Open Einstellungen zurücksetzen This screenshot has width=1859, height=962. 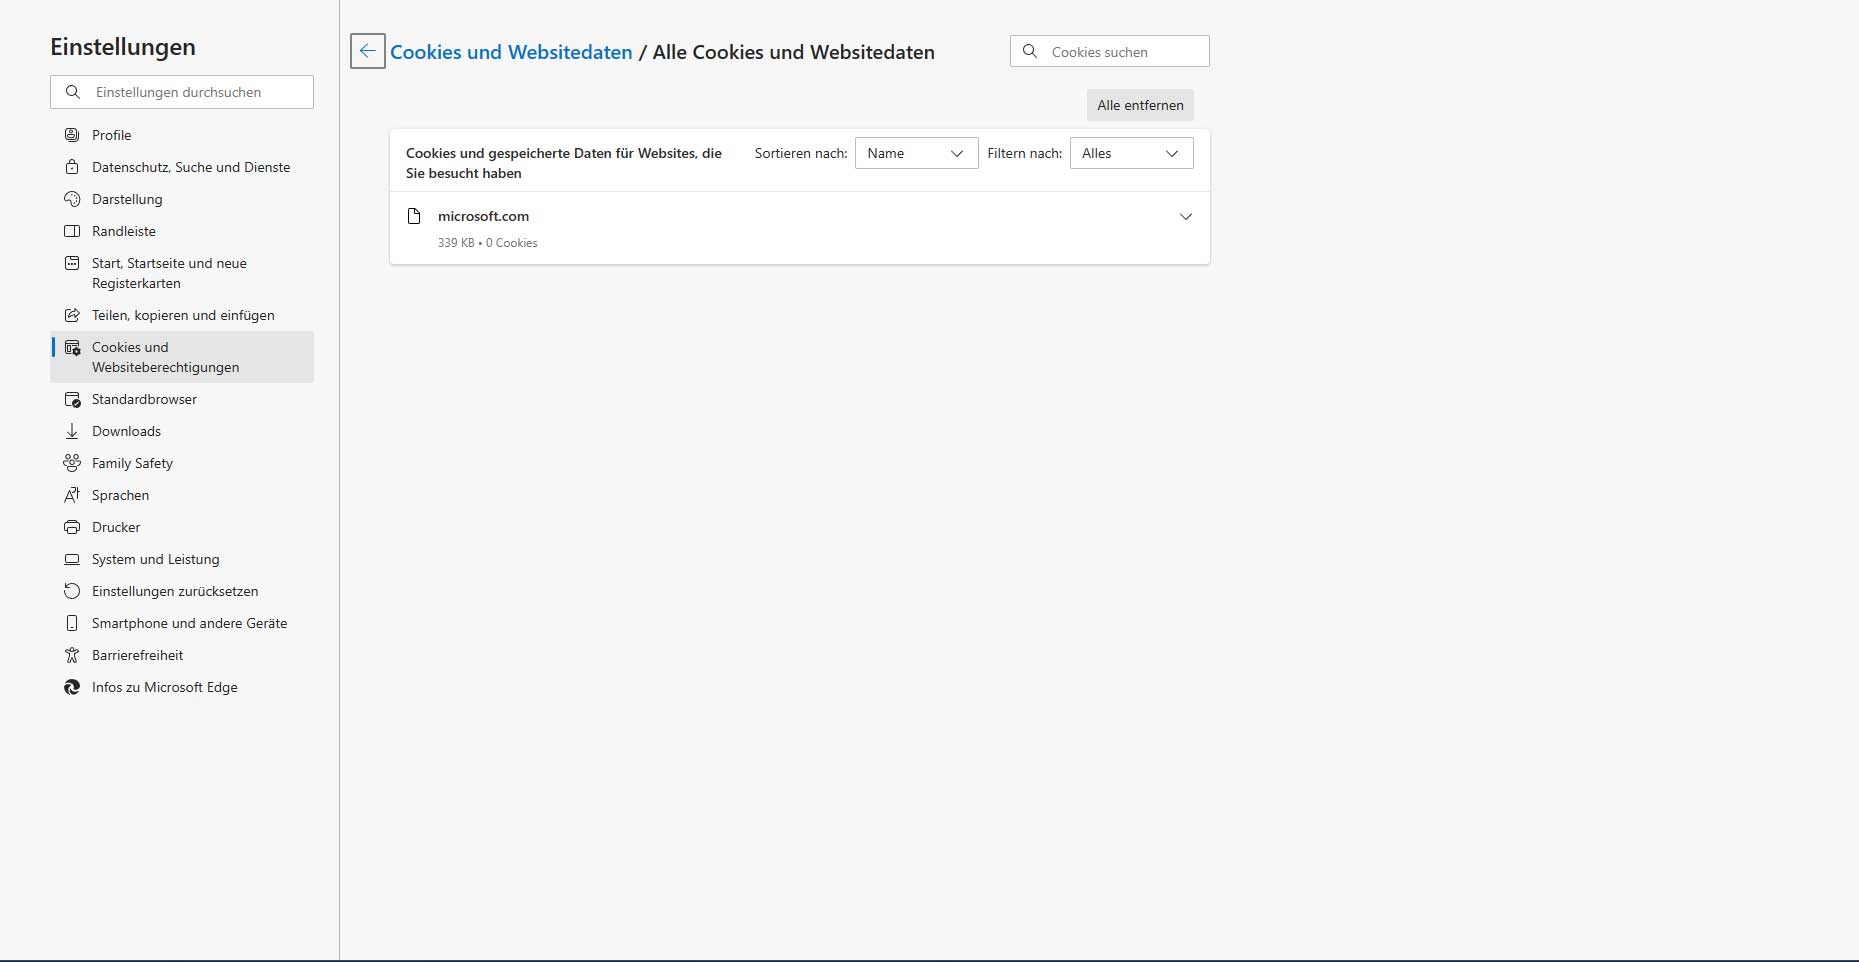tap(182, 591)
